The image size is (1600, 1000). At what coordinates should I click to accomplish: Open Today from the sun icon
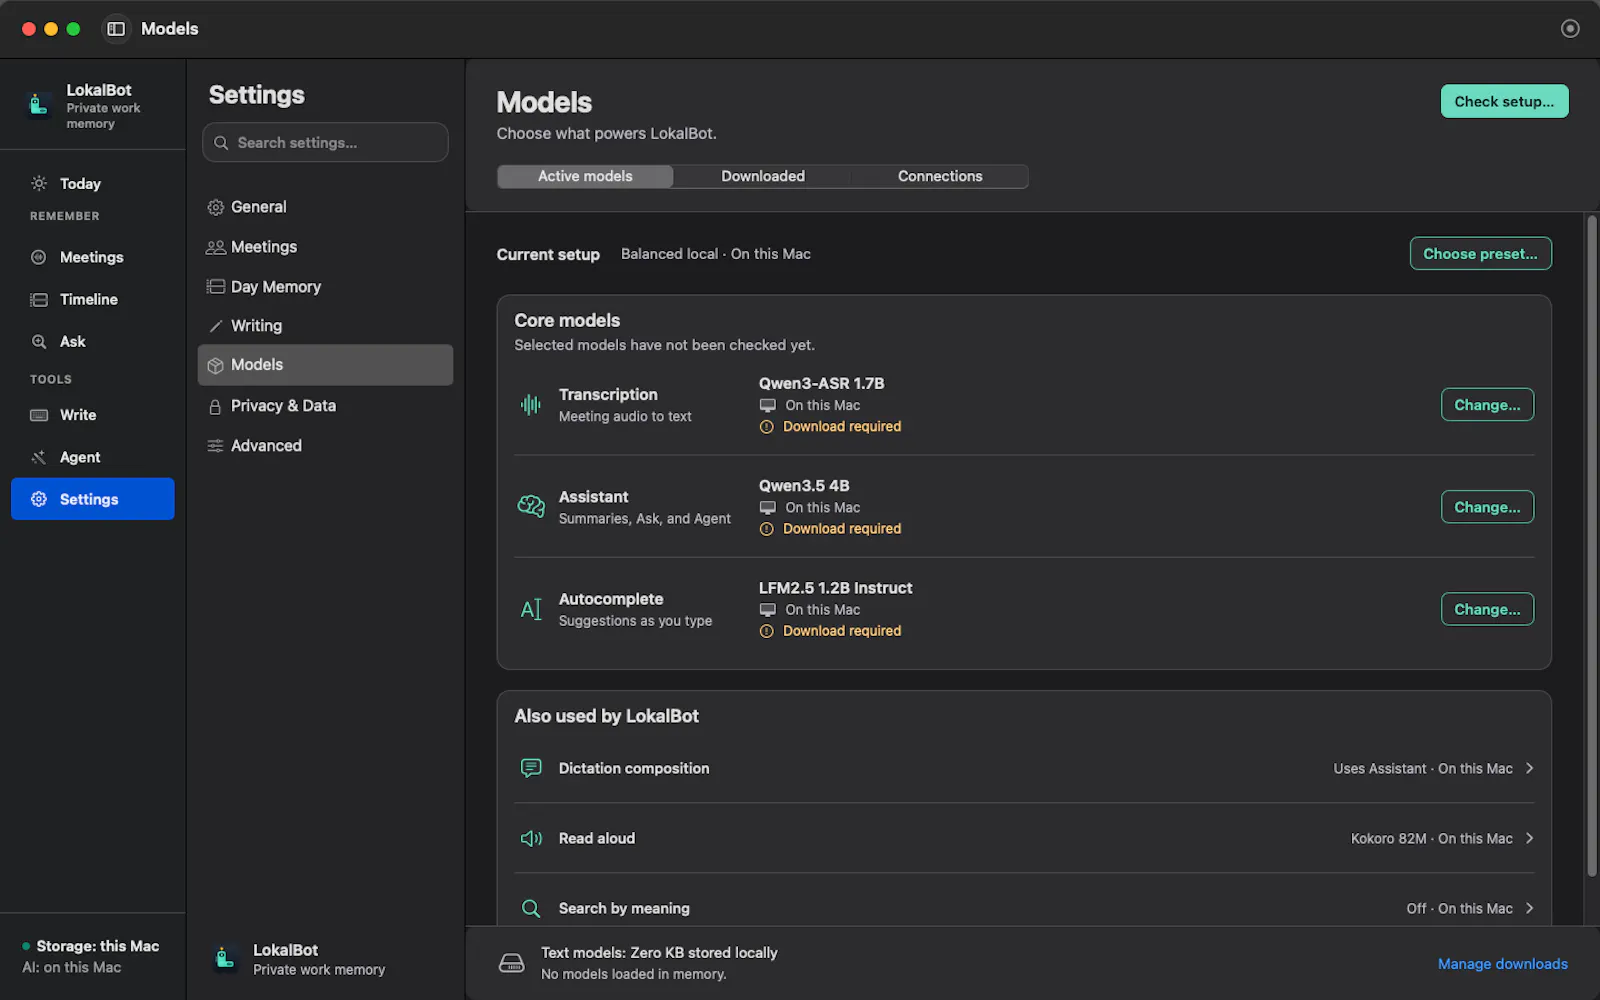tap(39, 183)
